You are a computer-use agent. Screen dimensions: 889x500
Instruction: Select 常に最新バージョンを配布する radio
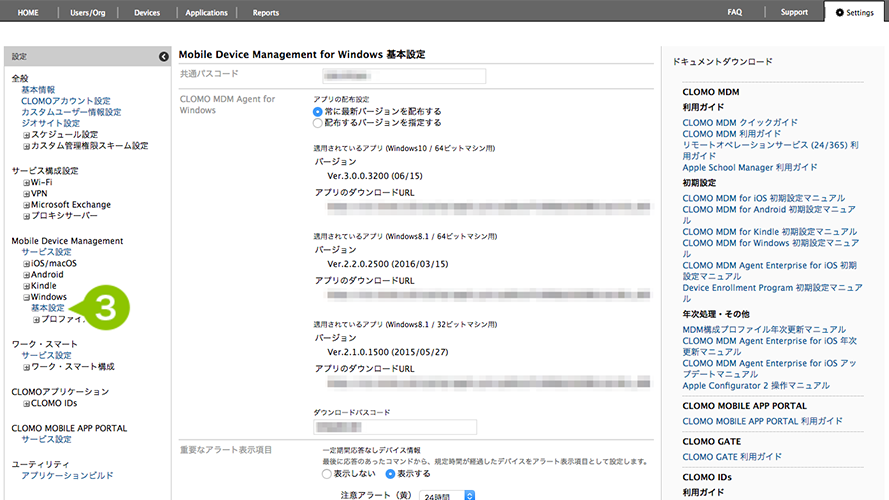point(318,112)
